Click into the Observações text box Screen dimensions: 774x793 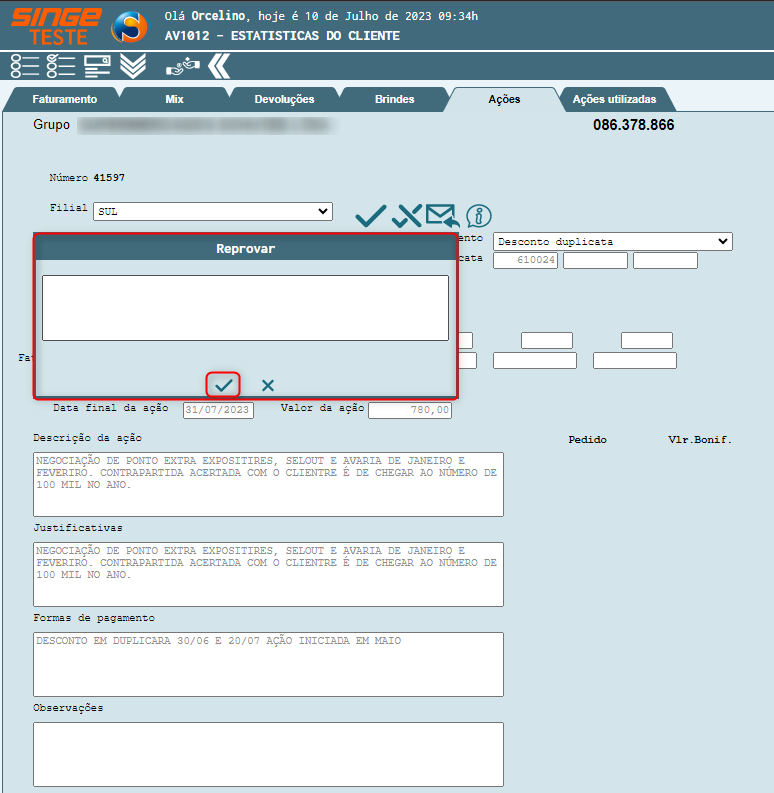[x=268, y=753]
